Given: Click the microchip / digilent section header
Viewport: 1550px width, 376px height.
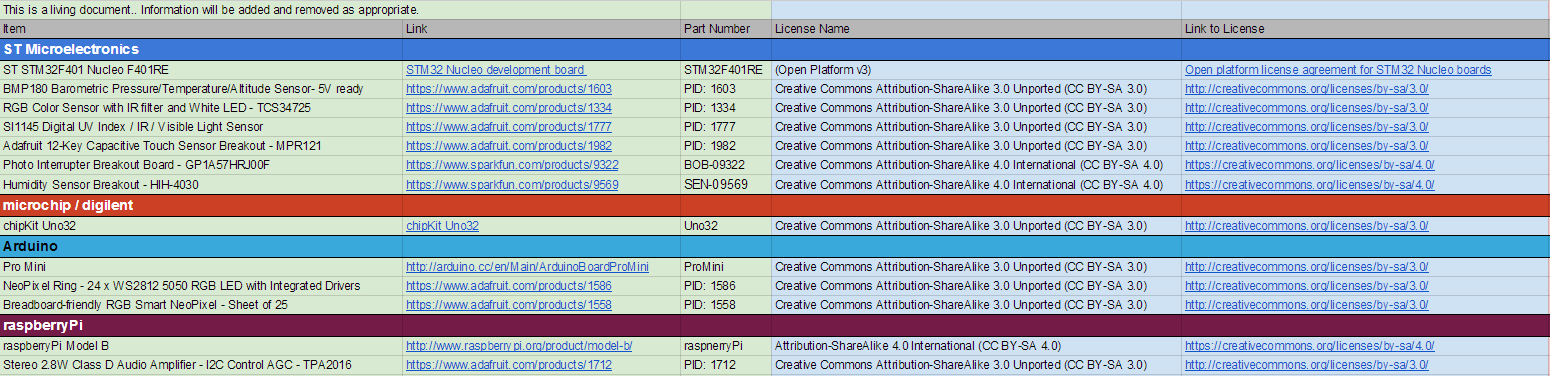Looking at the screenshot, I should coord(775,205).
